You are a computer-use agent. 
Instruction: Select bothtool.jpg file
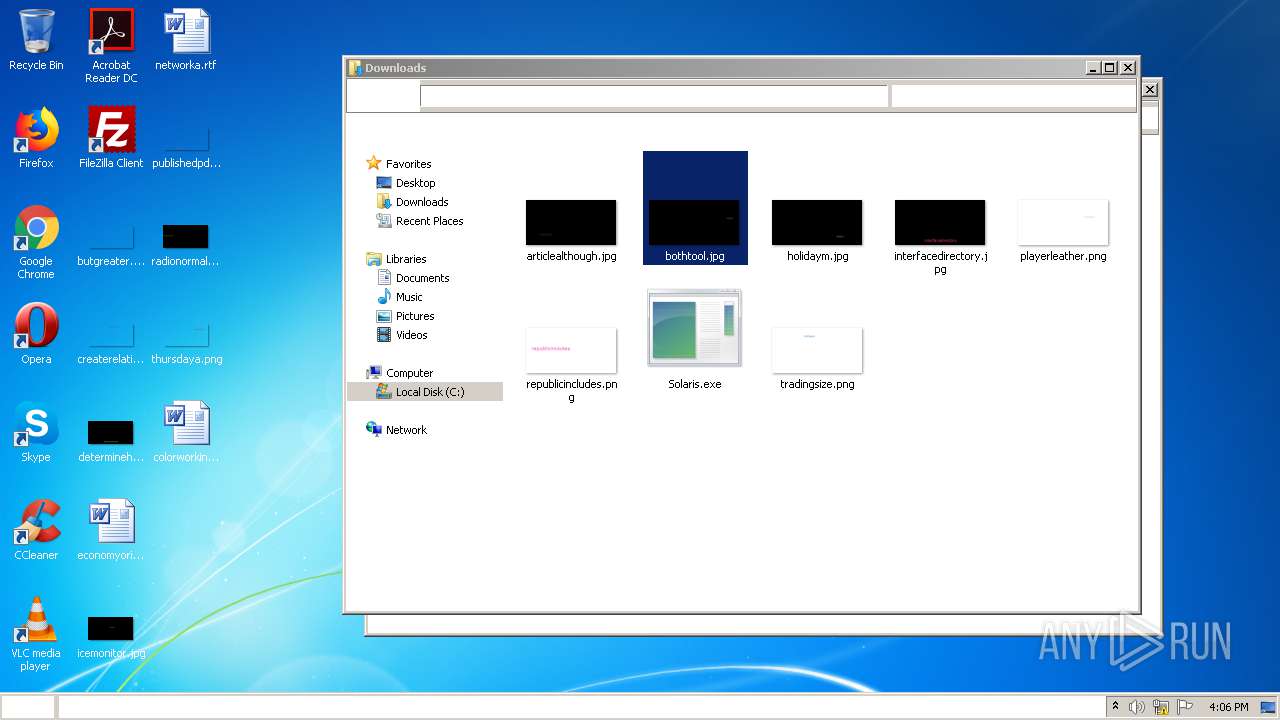pyautogui.click(x=695, y=208)
